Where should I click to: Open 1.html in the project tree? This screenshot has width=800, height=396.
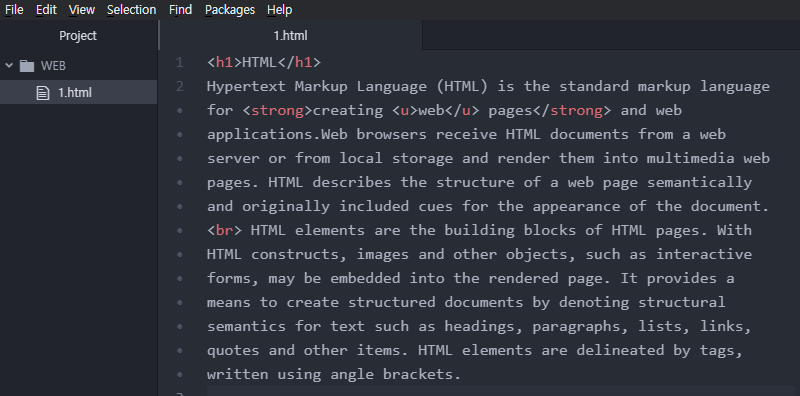79,93
